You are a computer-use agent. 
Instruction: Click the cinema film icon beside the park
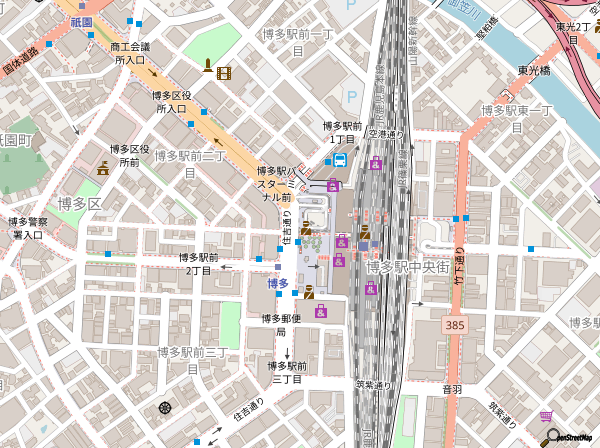tap(224, 72)
